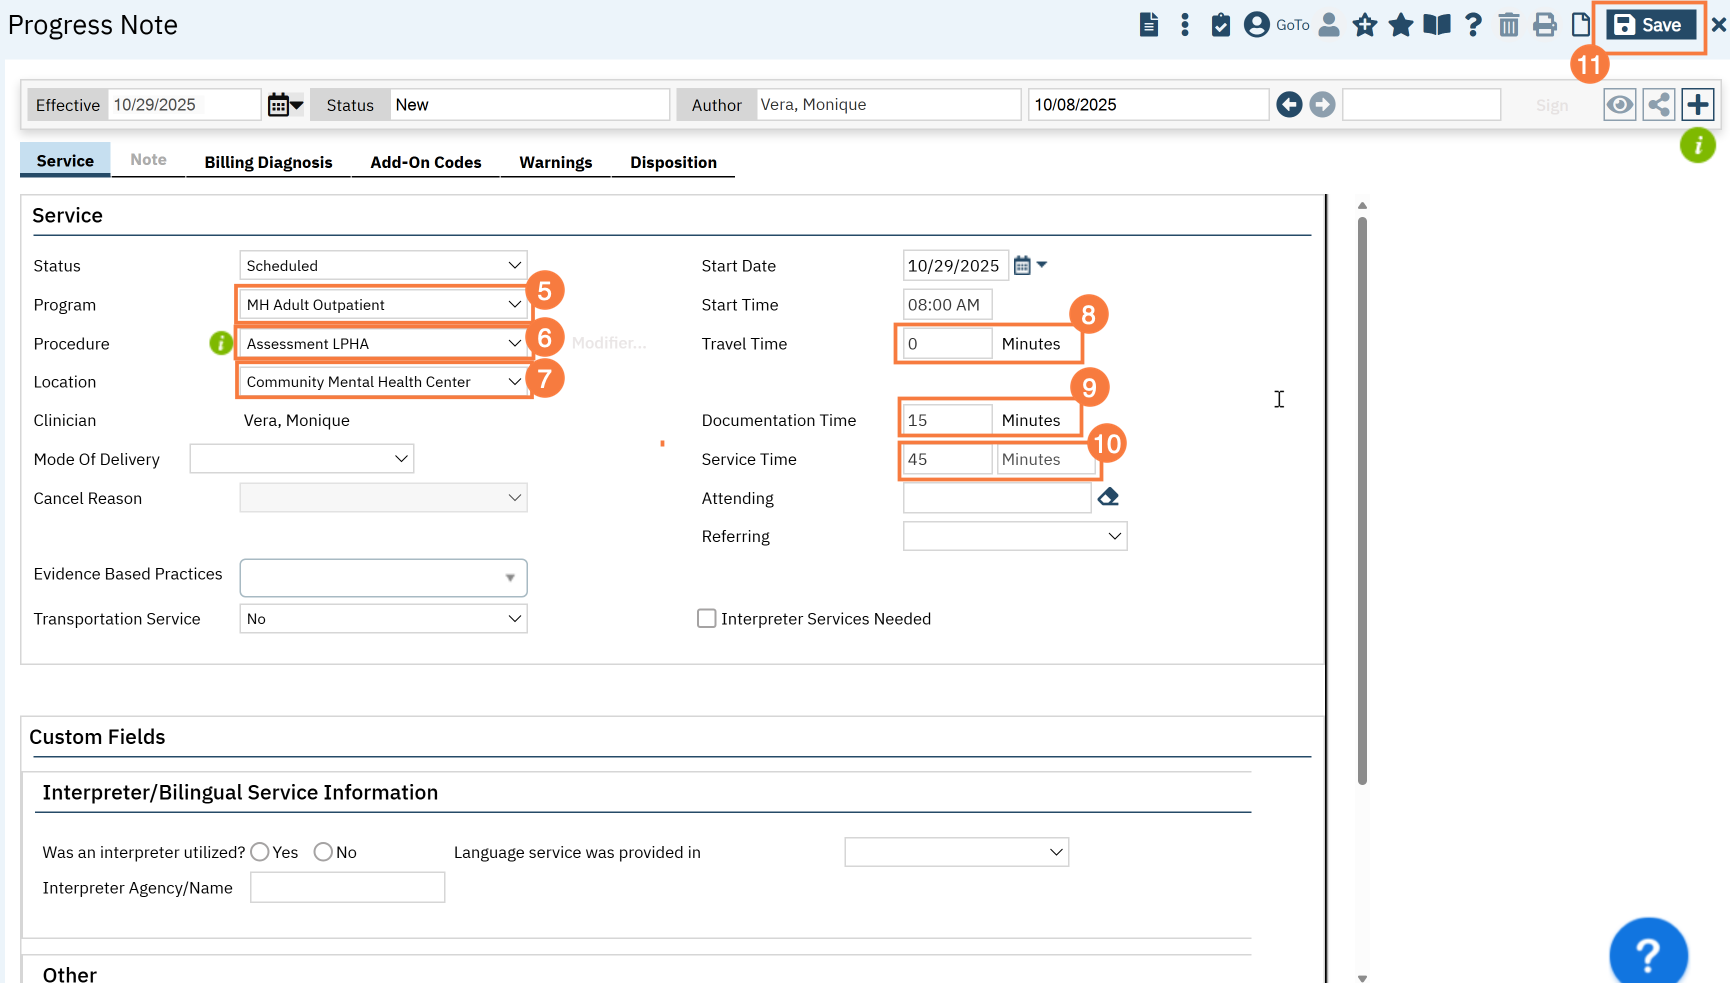Screen dimensions: 1730x983
Task: Enable Interpreter Services Needed checkbox
Action: pyautogui.click(x=707, y=619)
